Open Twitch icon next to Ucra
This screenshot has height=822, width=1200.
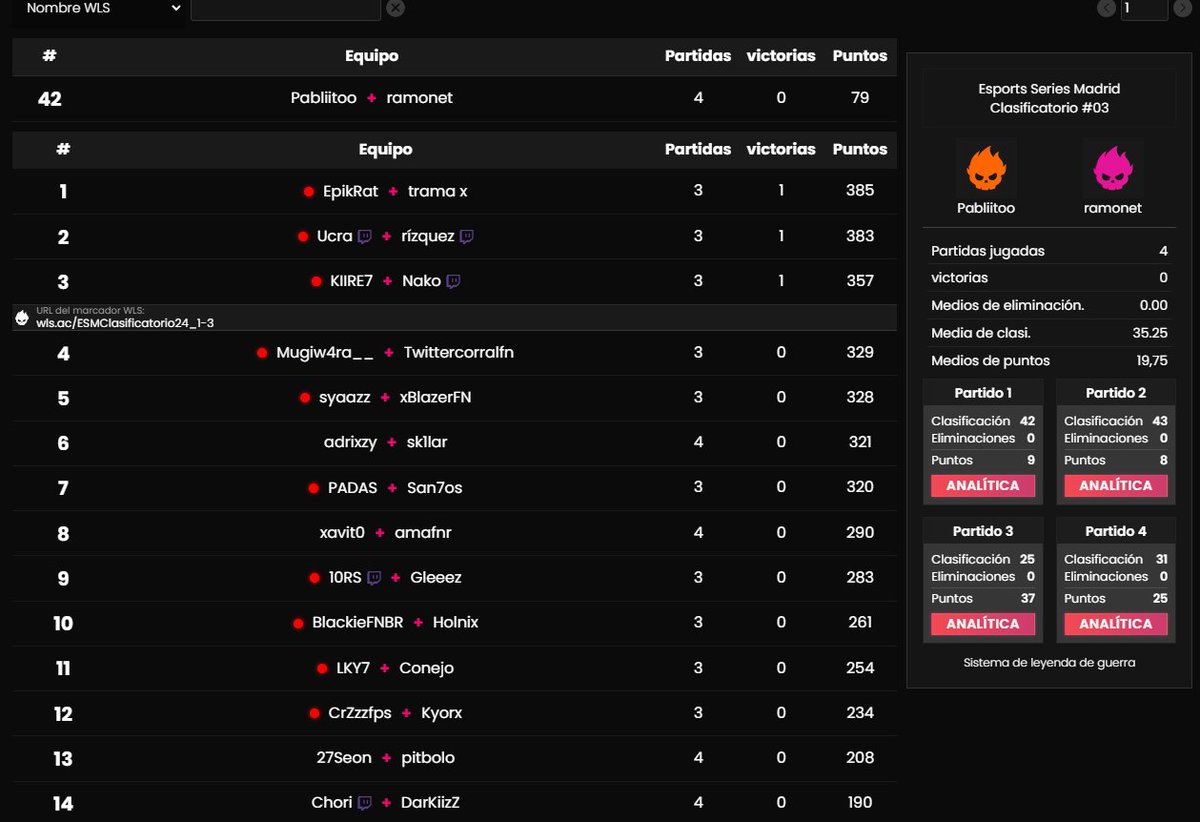tap(365, 236)
